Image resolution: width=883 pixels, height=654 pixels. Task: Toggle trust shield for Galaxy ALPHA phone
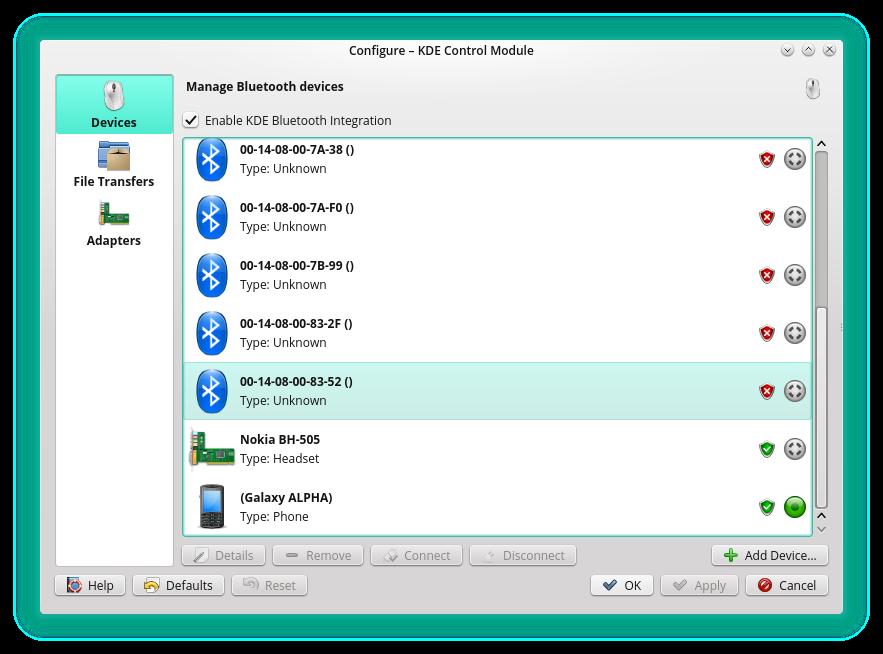point(767,507)
